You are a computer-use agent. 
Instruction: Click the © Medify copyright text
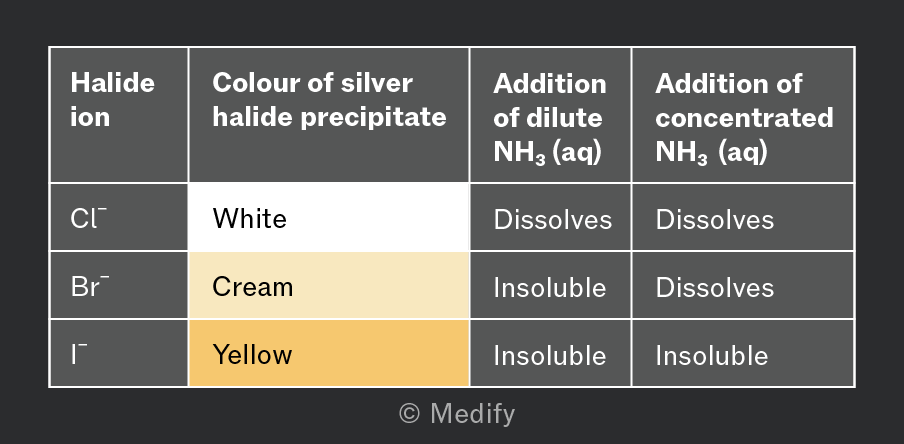457,414
